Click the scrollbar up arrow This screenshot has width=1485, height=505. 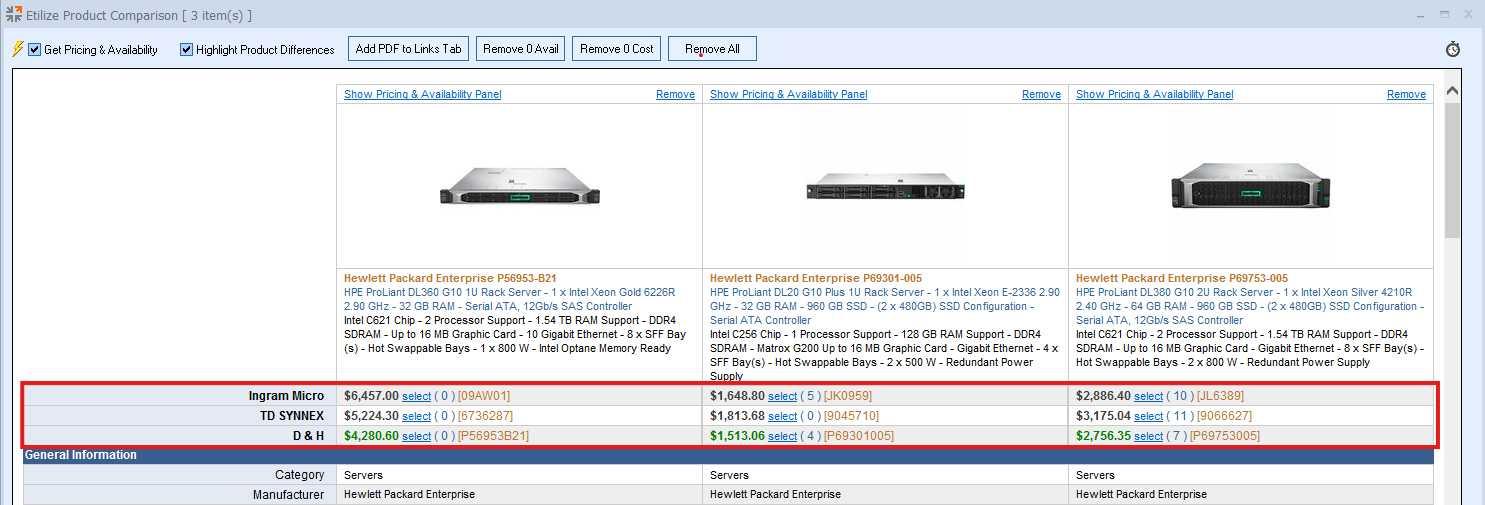(x=1452, y=91)
